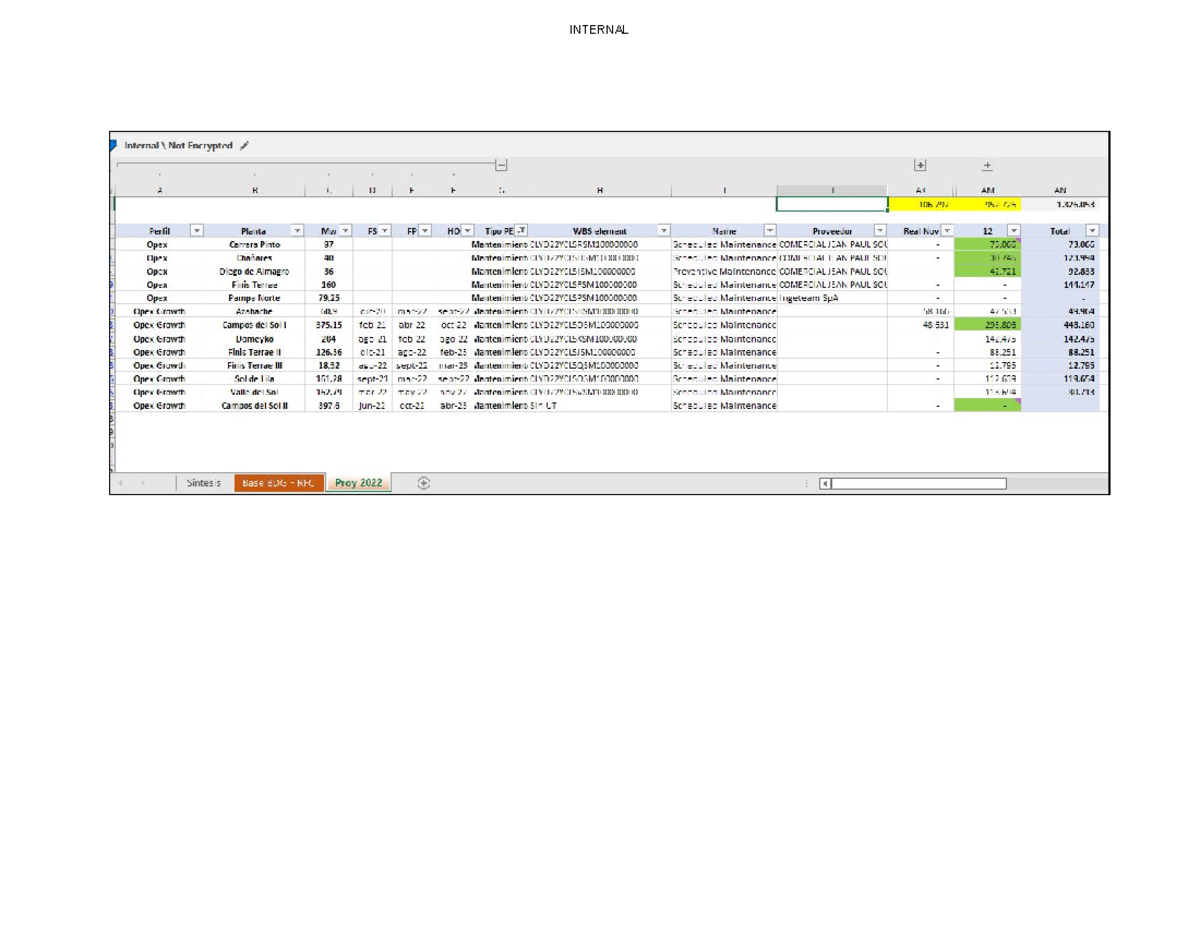Switch to the Síntesis sheet tab

(x=203, y=482)
